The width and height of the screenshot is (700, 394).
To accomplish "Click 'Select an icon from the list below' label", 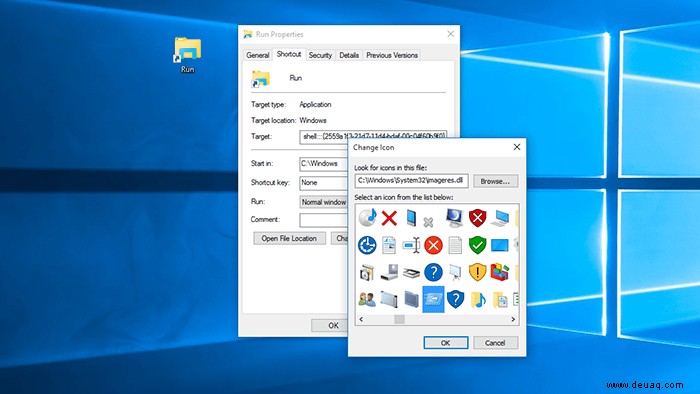I will pyautogui.click(x=404, y=197).
